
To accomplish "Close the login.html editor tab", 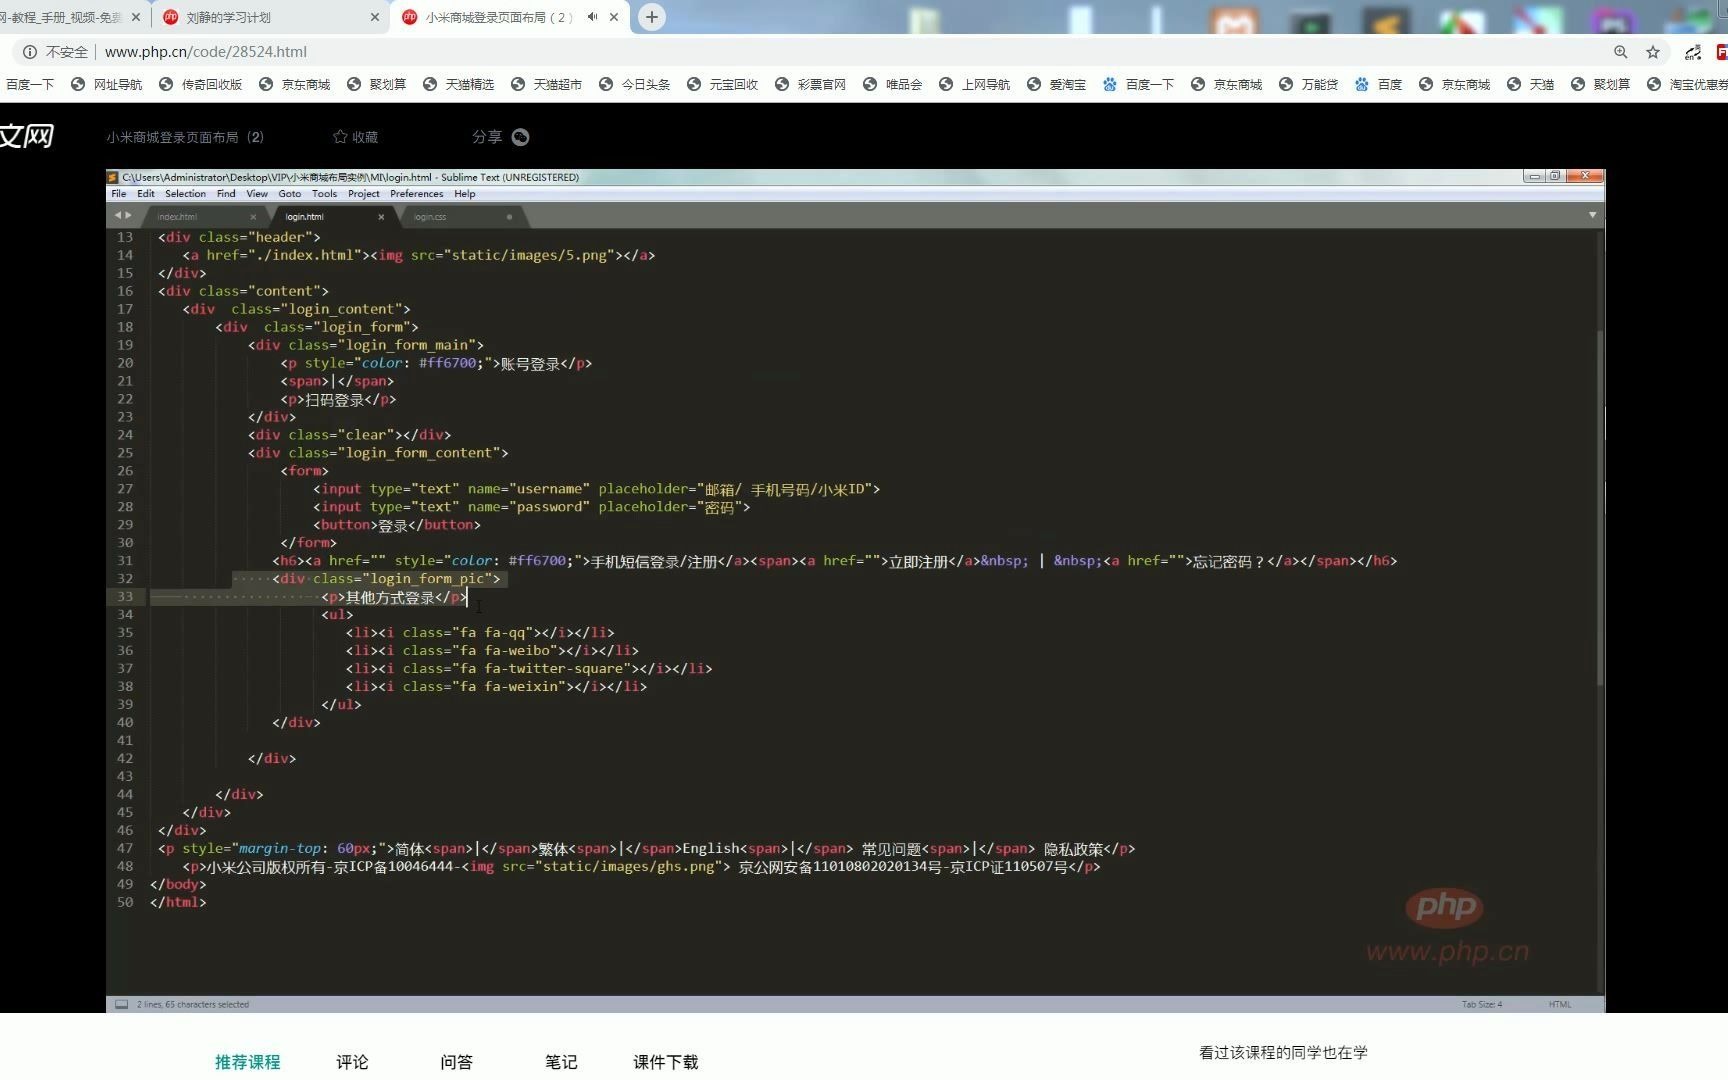I will [x=381, y=217].
